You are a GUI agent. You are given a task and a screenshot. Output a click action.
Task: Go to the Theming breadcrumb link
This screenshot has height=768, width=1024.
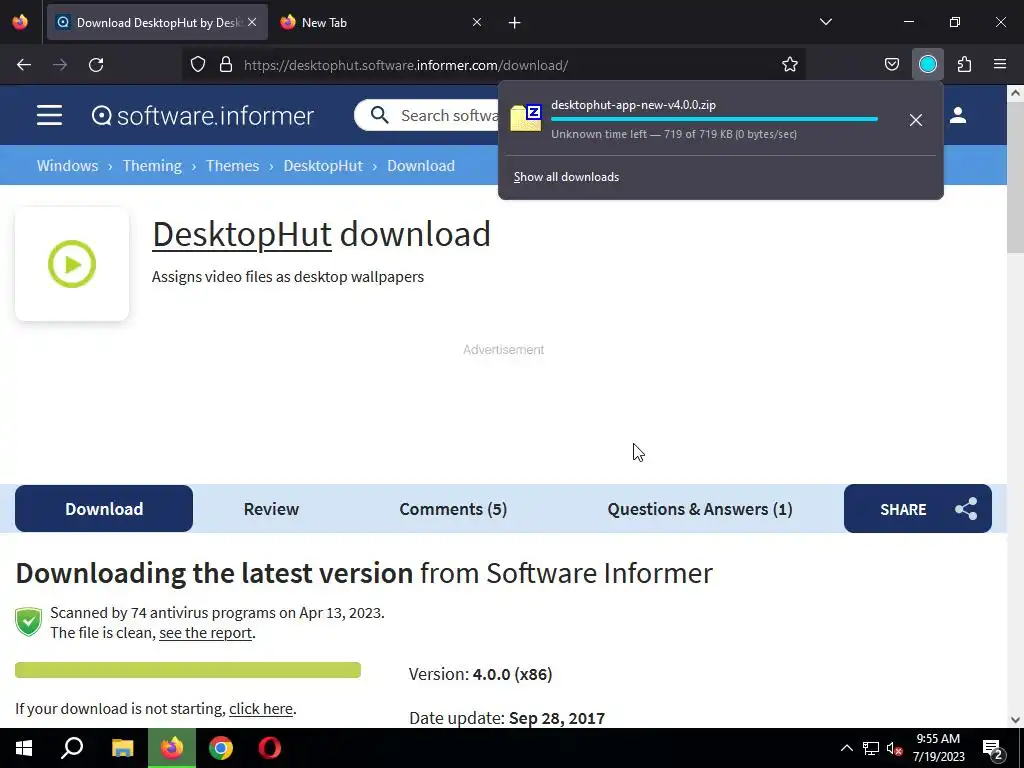[152, 166]
